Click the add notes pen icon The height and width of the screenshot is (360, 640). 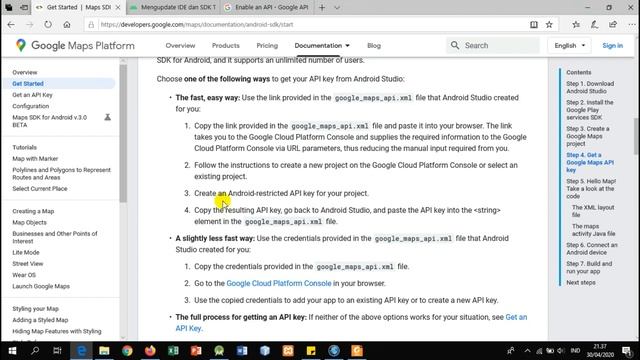pyautogui.click(x=594, y=24)
